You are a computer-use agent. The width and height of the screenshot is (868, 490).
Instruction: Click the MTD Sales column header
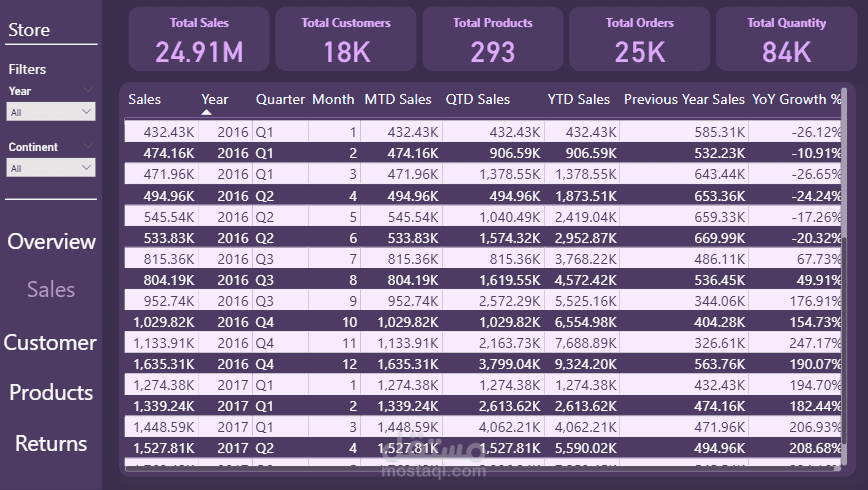[x=398, y=99]
